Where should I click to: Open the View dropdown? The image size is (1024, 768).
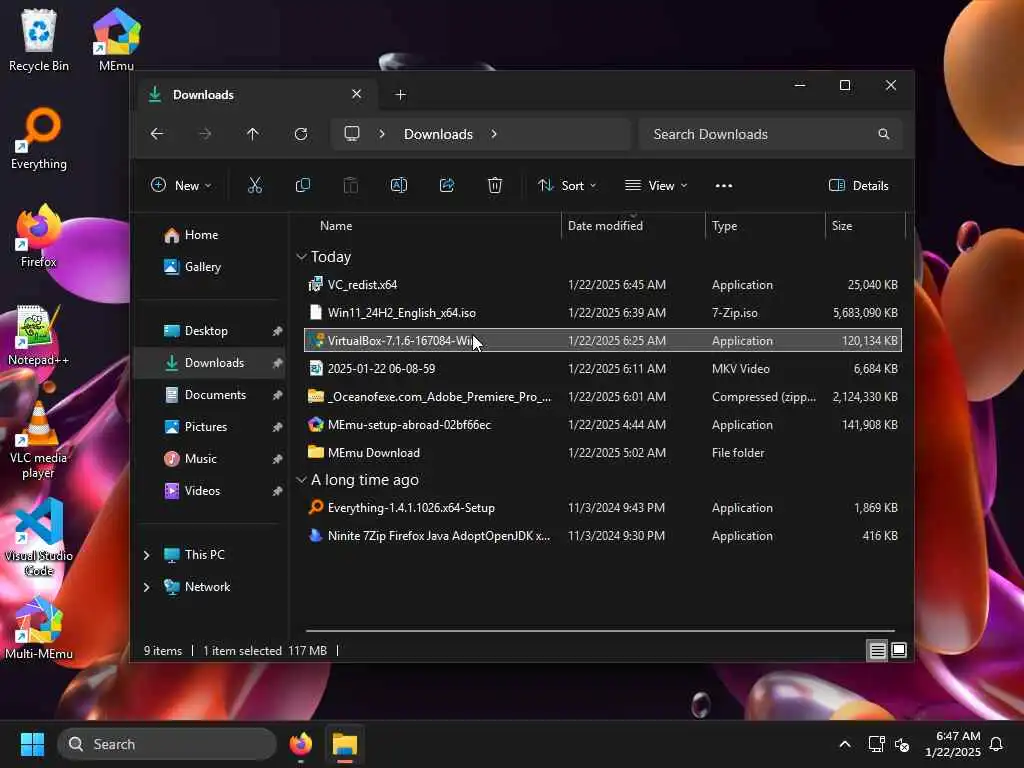pos(656,185)
